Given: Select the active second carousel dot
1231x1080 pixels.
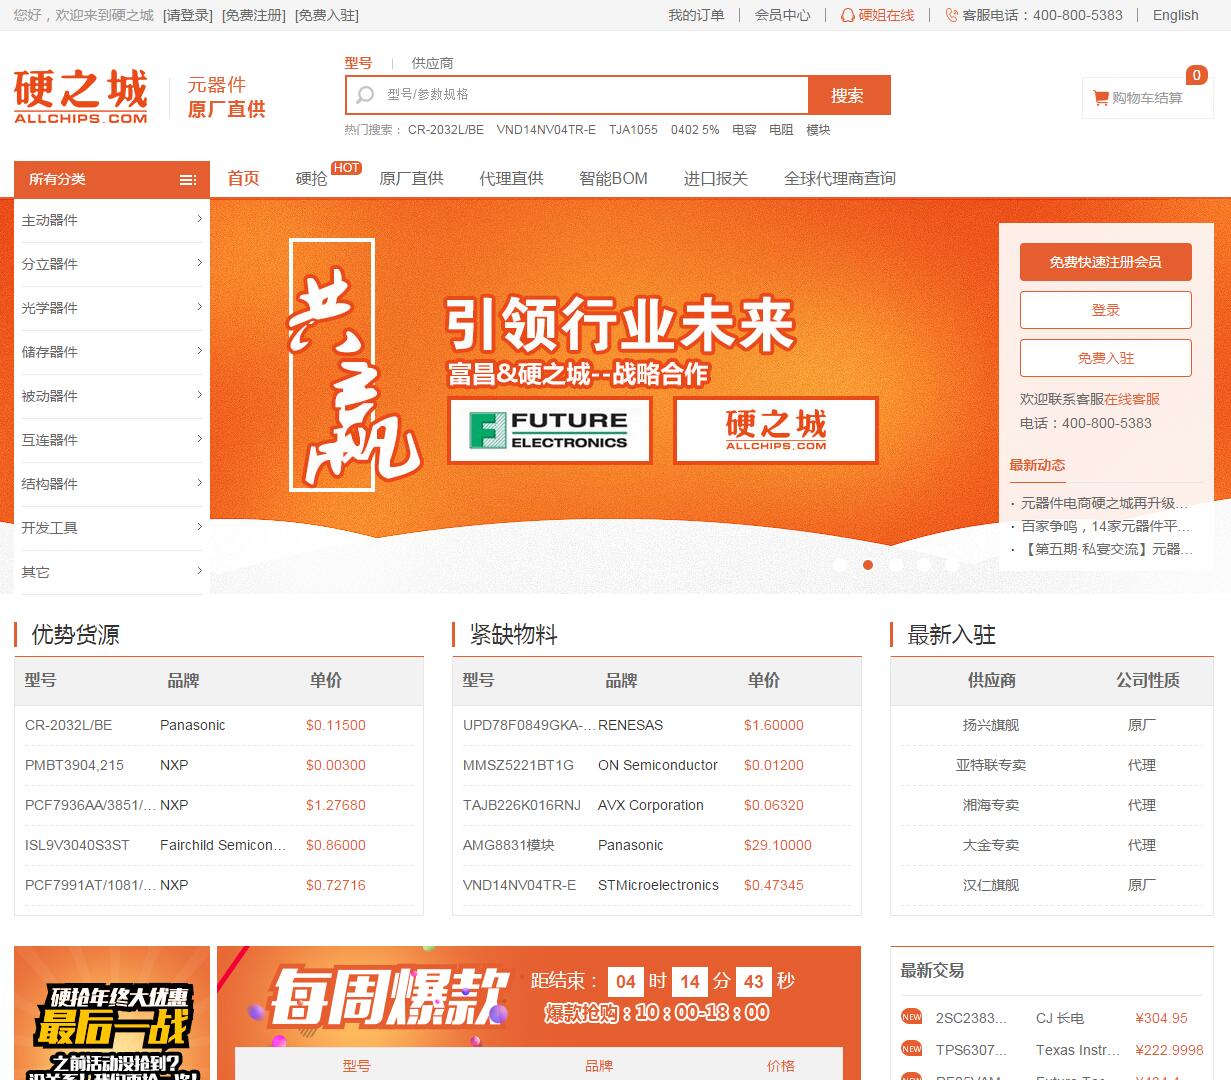Looking at the screenshot, I should click(x=868, y=565).
